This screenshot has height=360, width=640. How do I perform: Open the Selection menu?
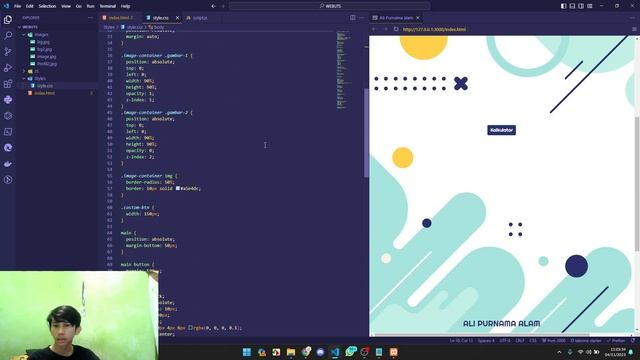(47, 6)
